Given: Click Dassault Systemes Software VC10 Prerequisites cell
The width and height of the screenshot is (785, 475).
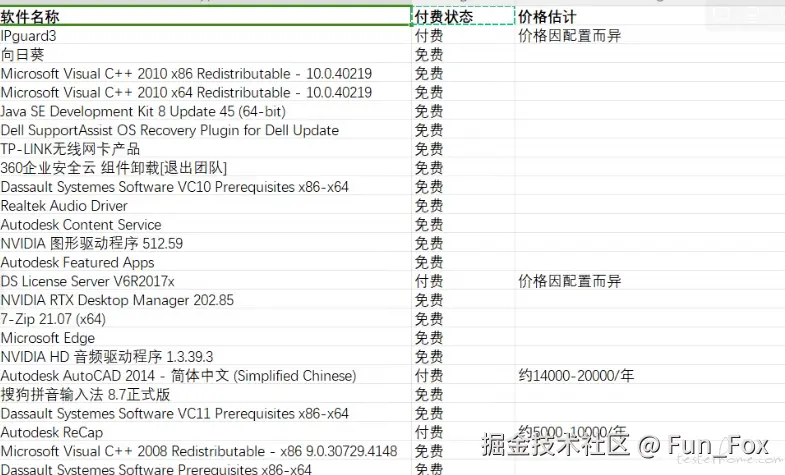Looking at the screenshot, I should pos(205,187).
